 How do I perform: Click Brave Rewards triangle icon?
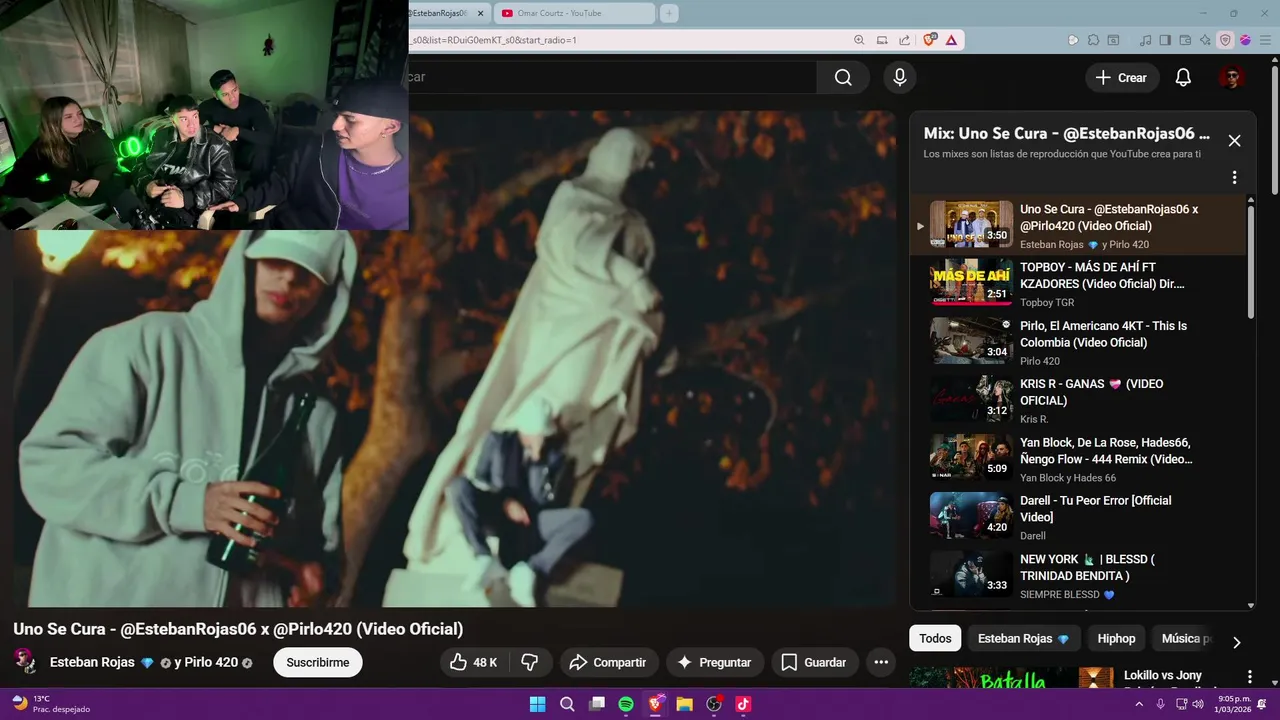point(951,40)
